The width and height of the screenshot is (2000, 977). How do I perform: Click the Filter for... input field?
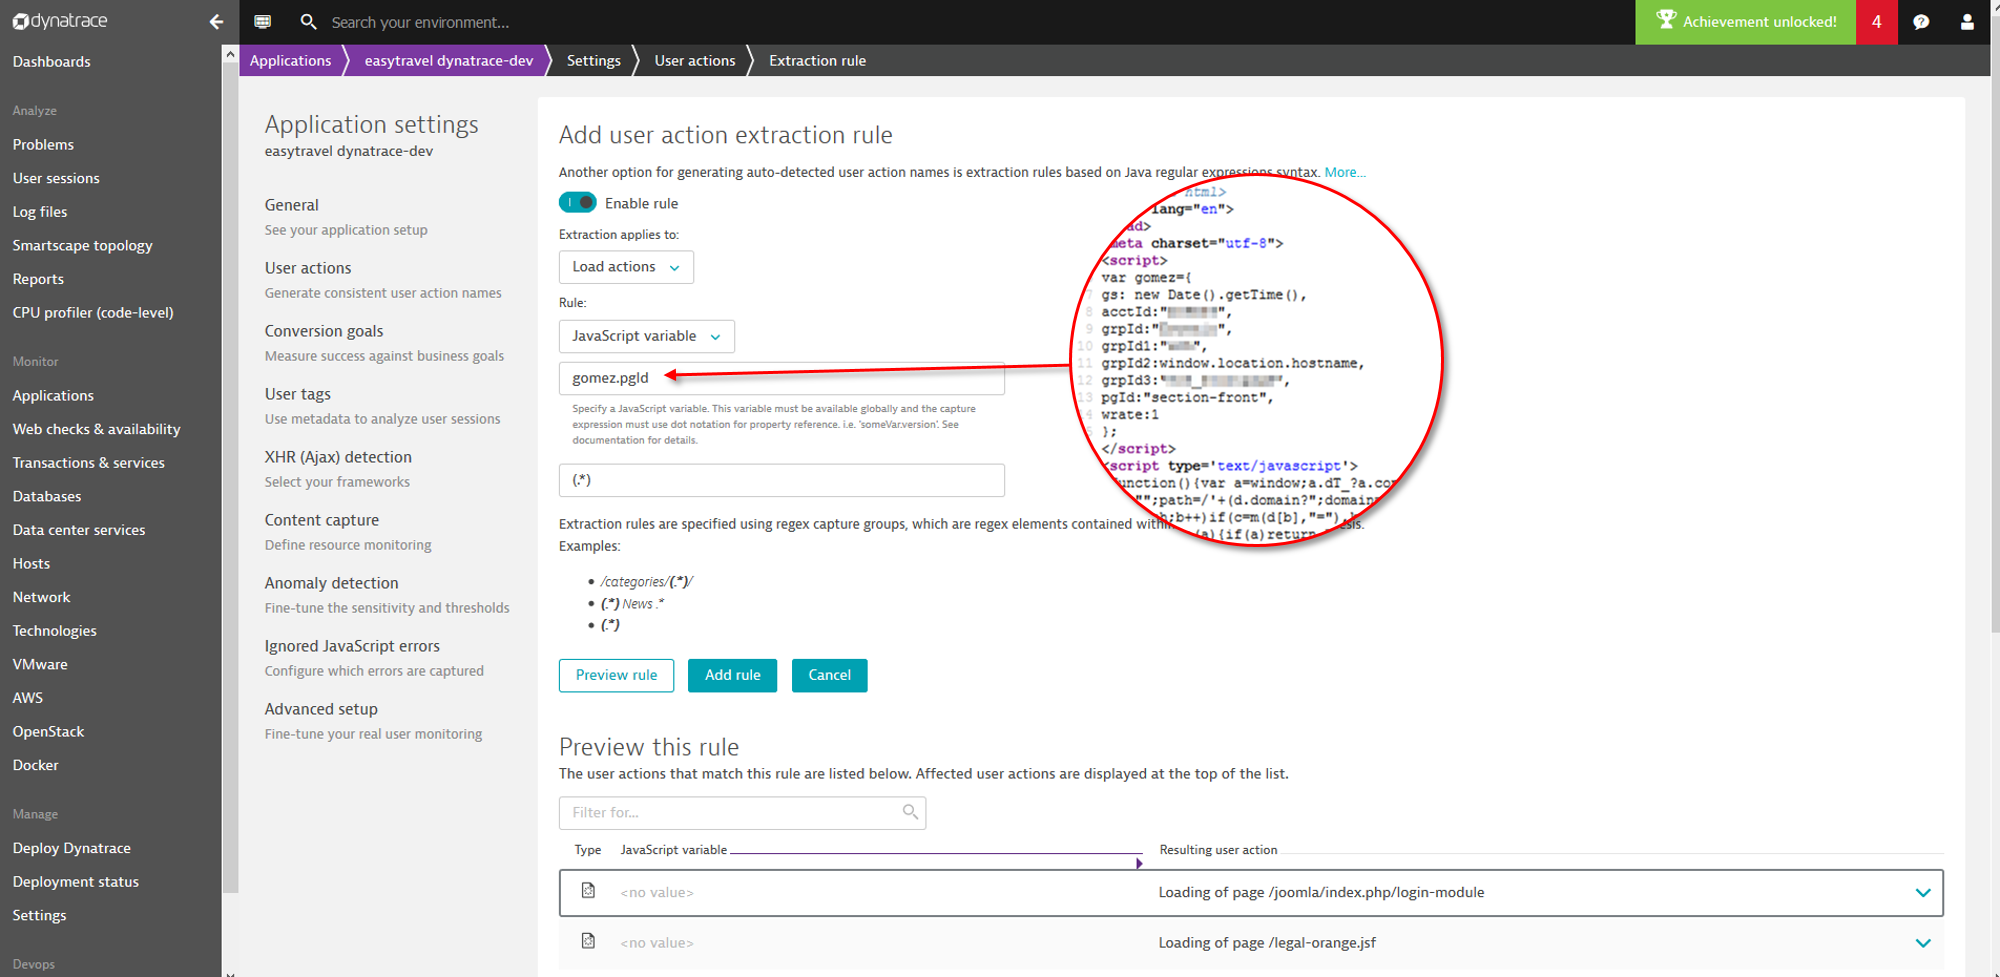[742, 812]
